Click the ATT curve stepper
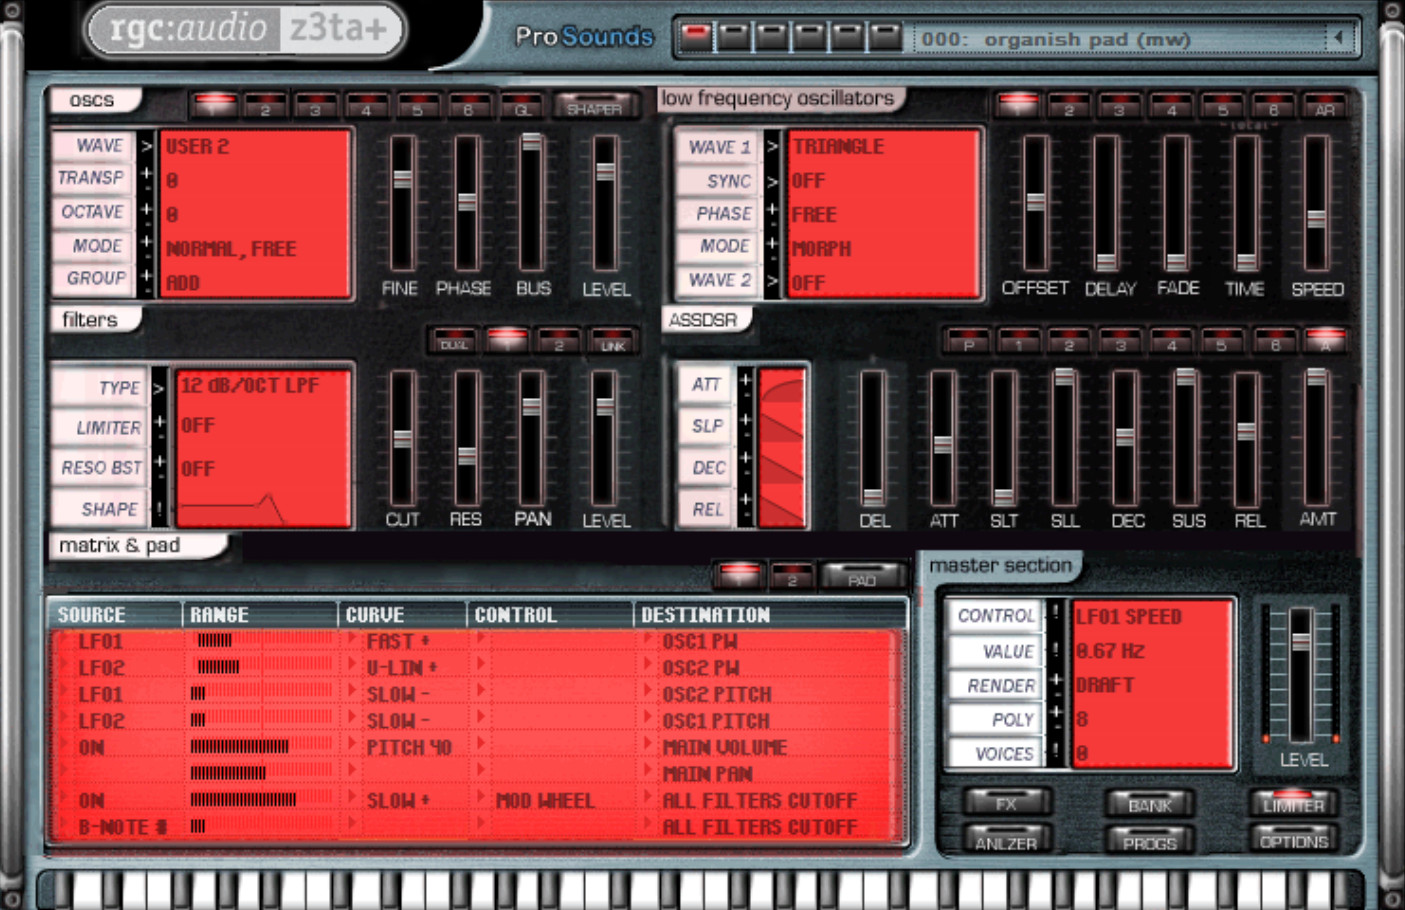1405x910 pixels. (x=745, y=385)
